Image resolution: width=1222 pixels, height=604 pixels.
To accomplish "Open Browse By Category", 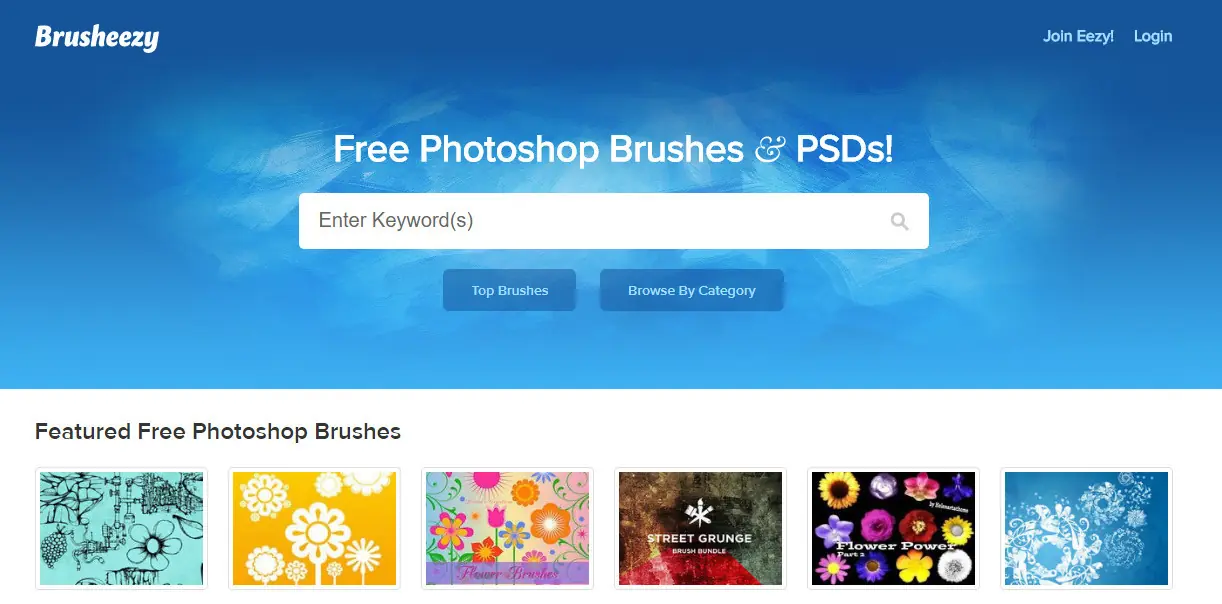I will (692, 290).
